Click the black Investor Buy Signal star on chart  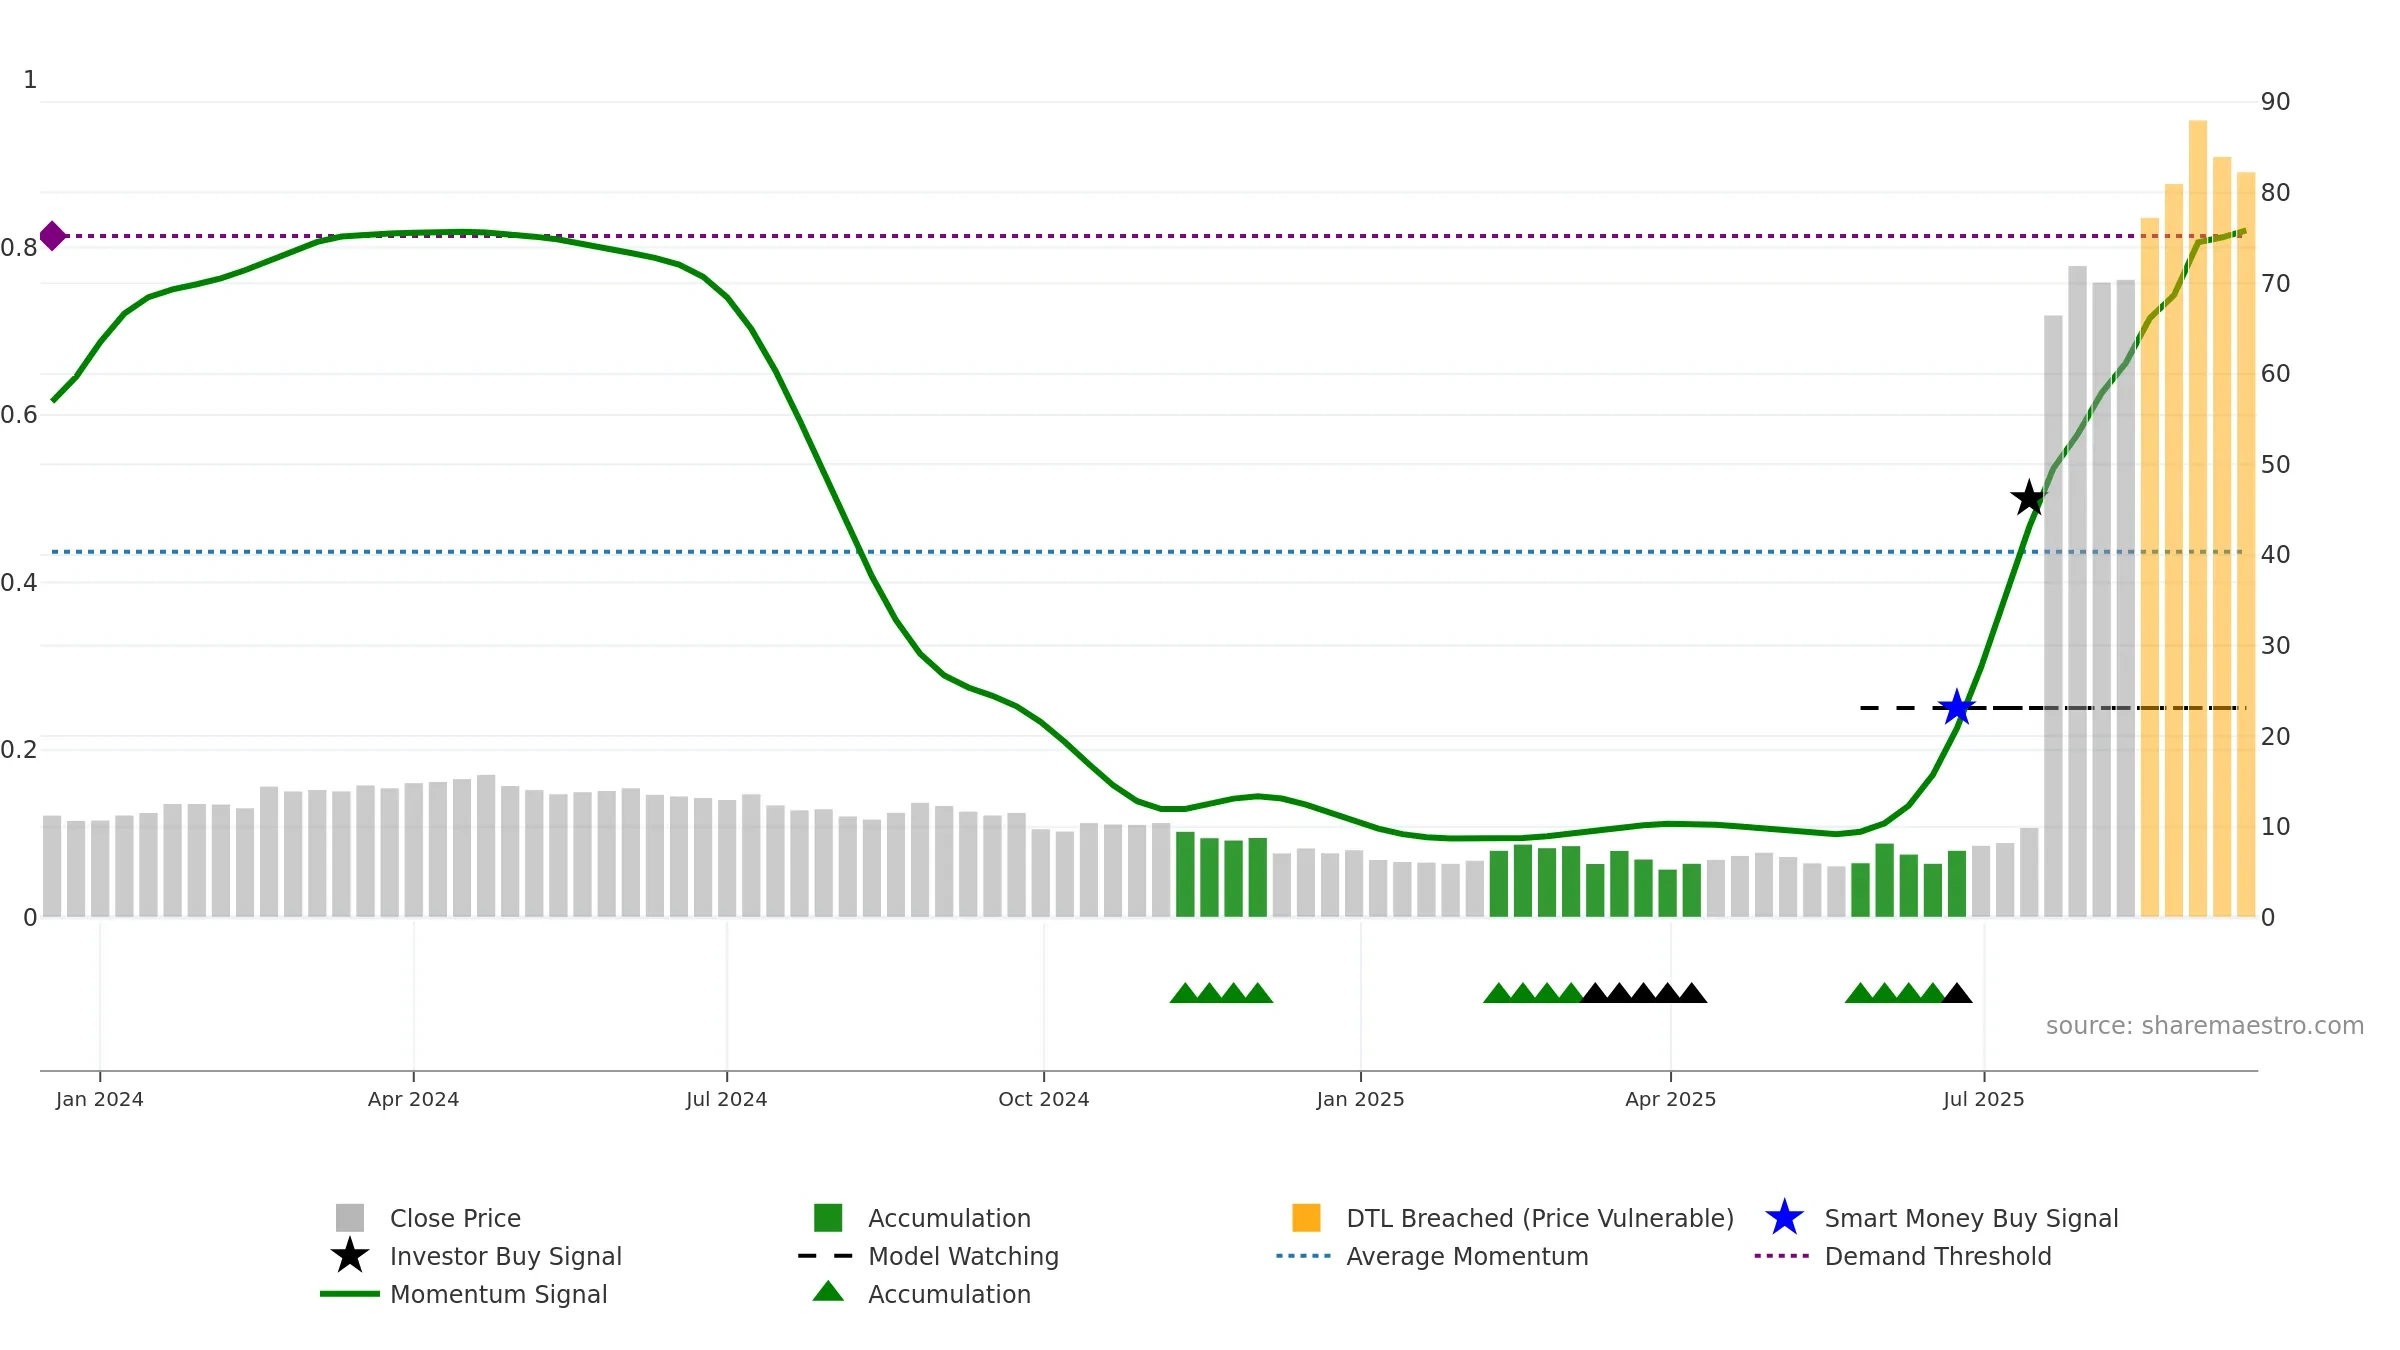click(x=2029, y=498)
